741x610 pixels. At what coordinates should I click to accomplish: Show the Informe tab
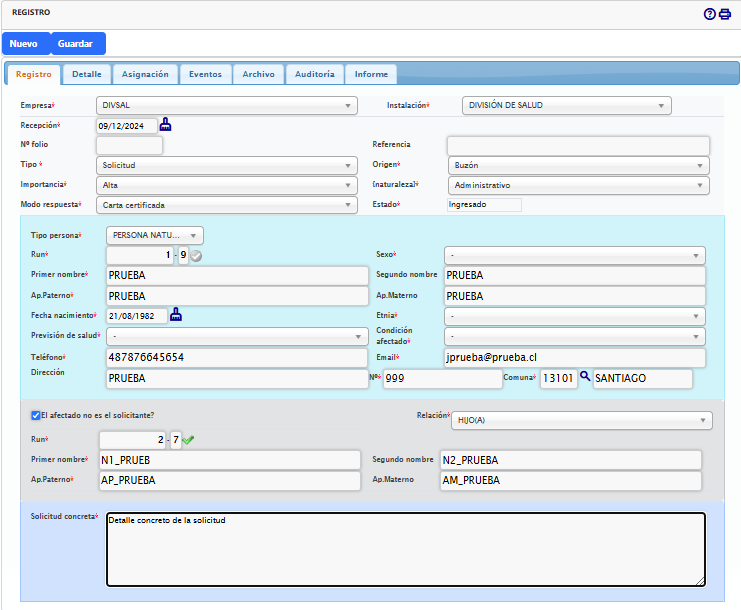[371, 74]
